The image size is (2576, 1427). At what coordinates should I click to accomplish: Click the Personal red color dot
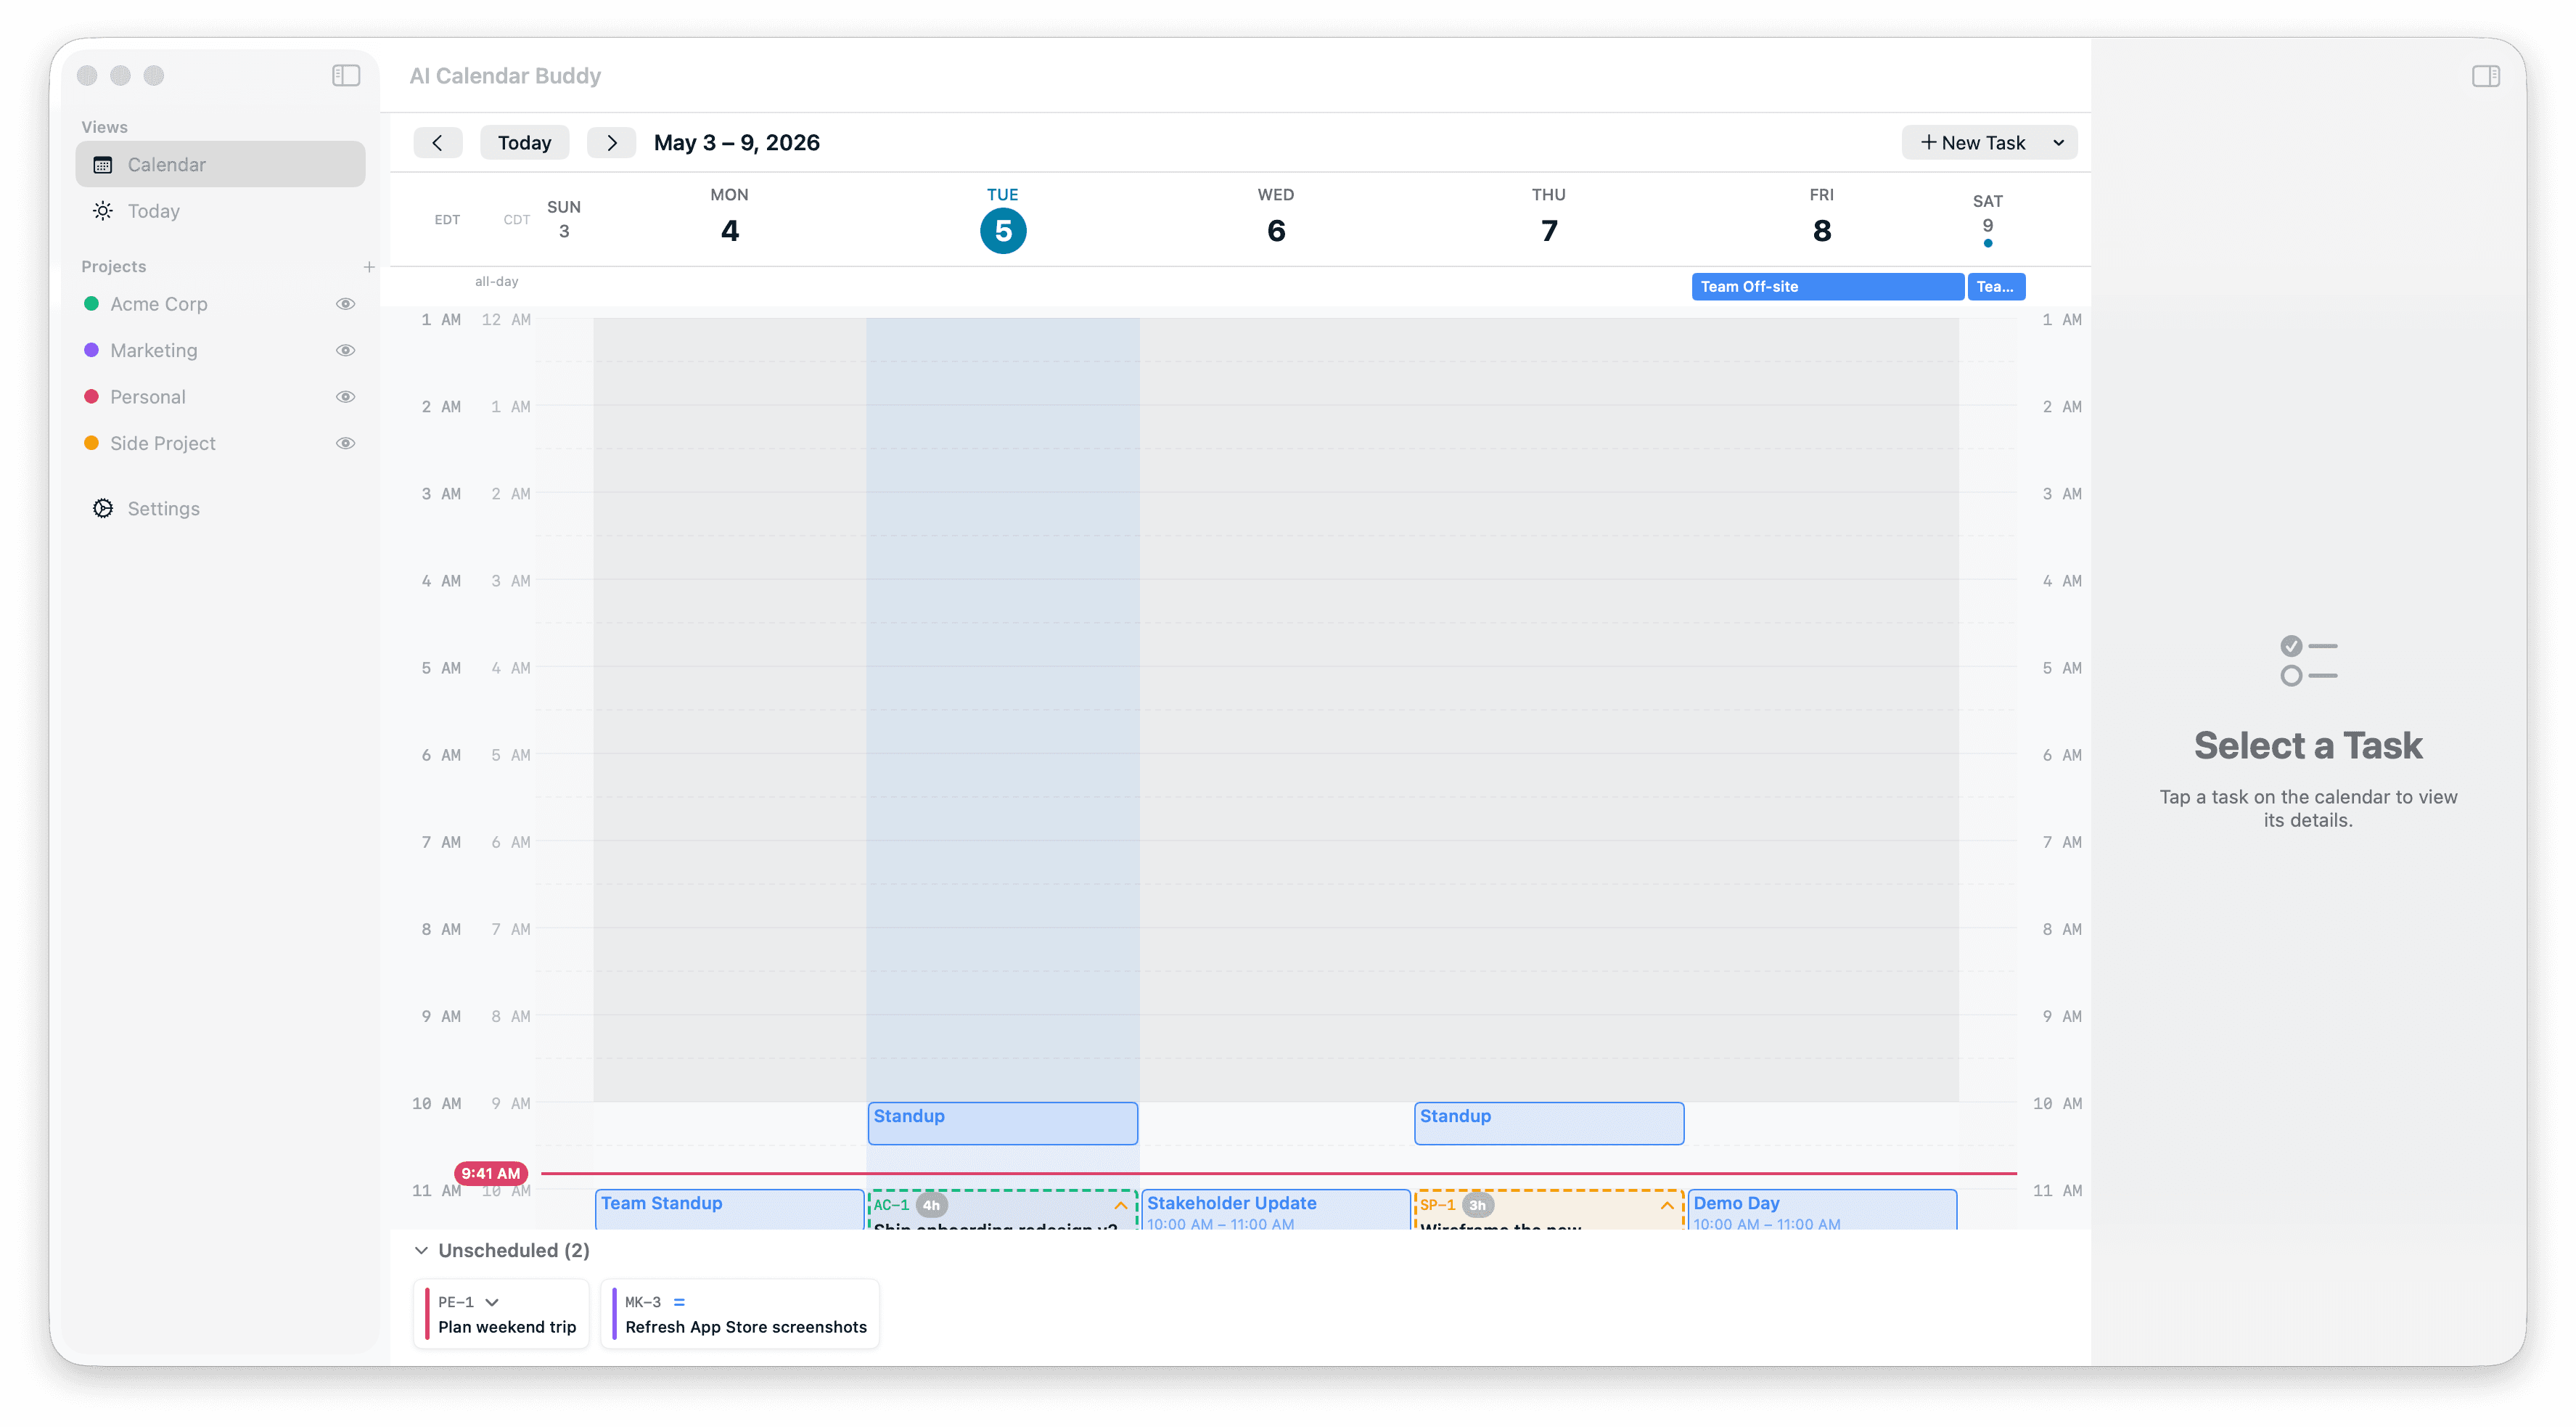91,397
